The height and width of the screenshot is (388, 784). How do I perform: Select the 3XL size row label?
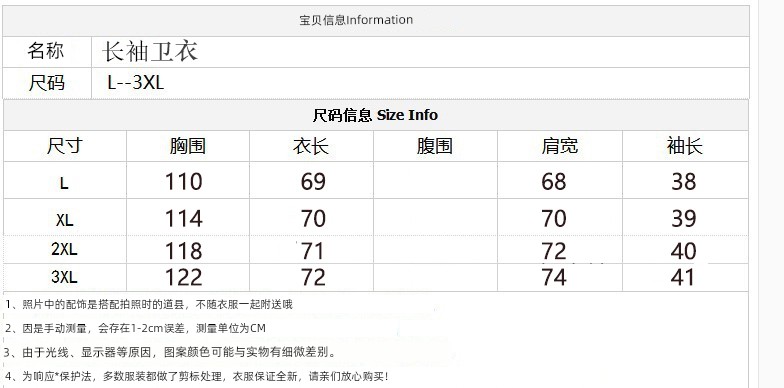[64, 276]
